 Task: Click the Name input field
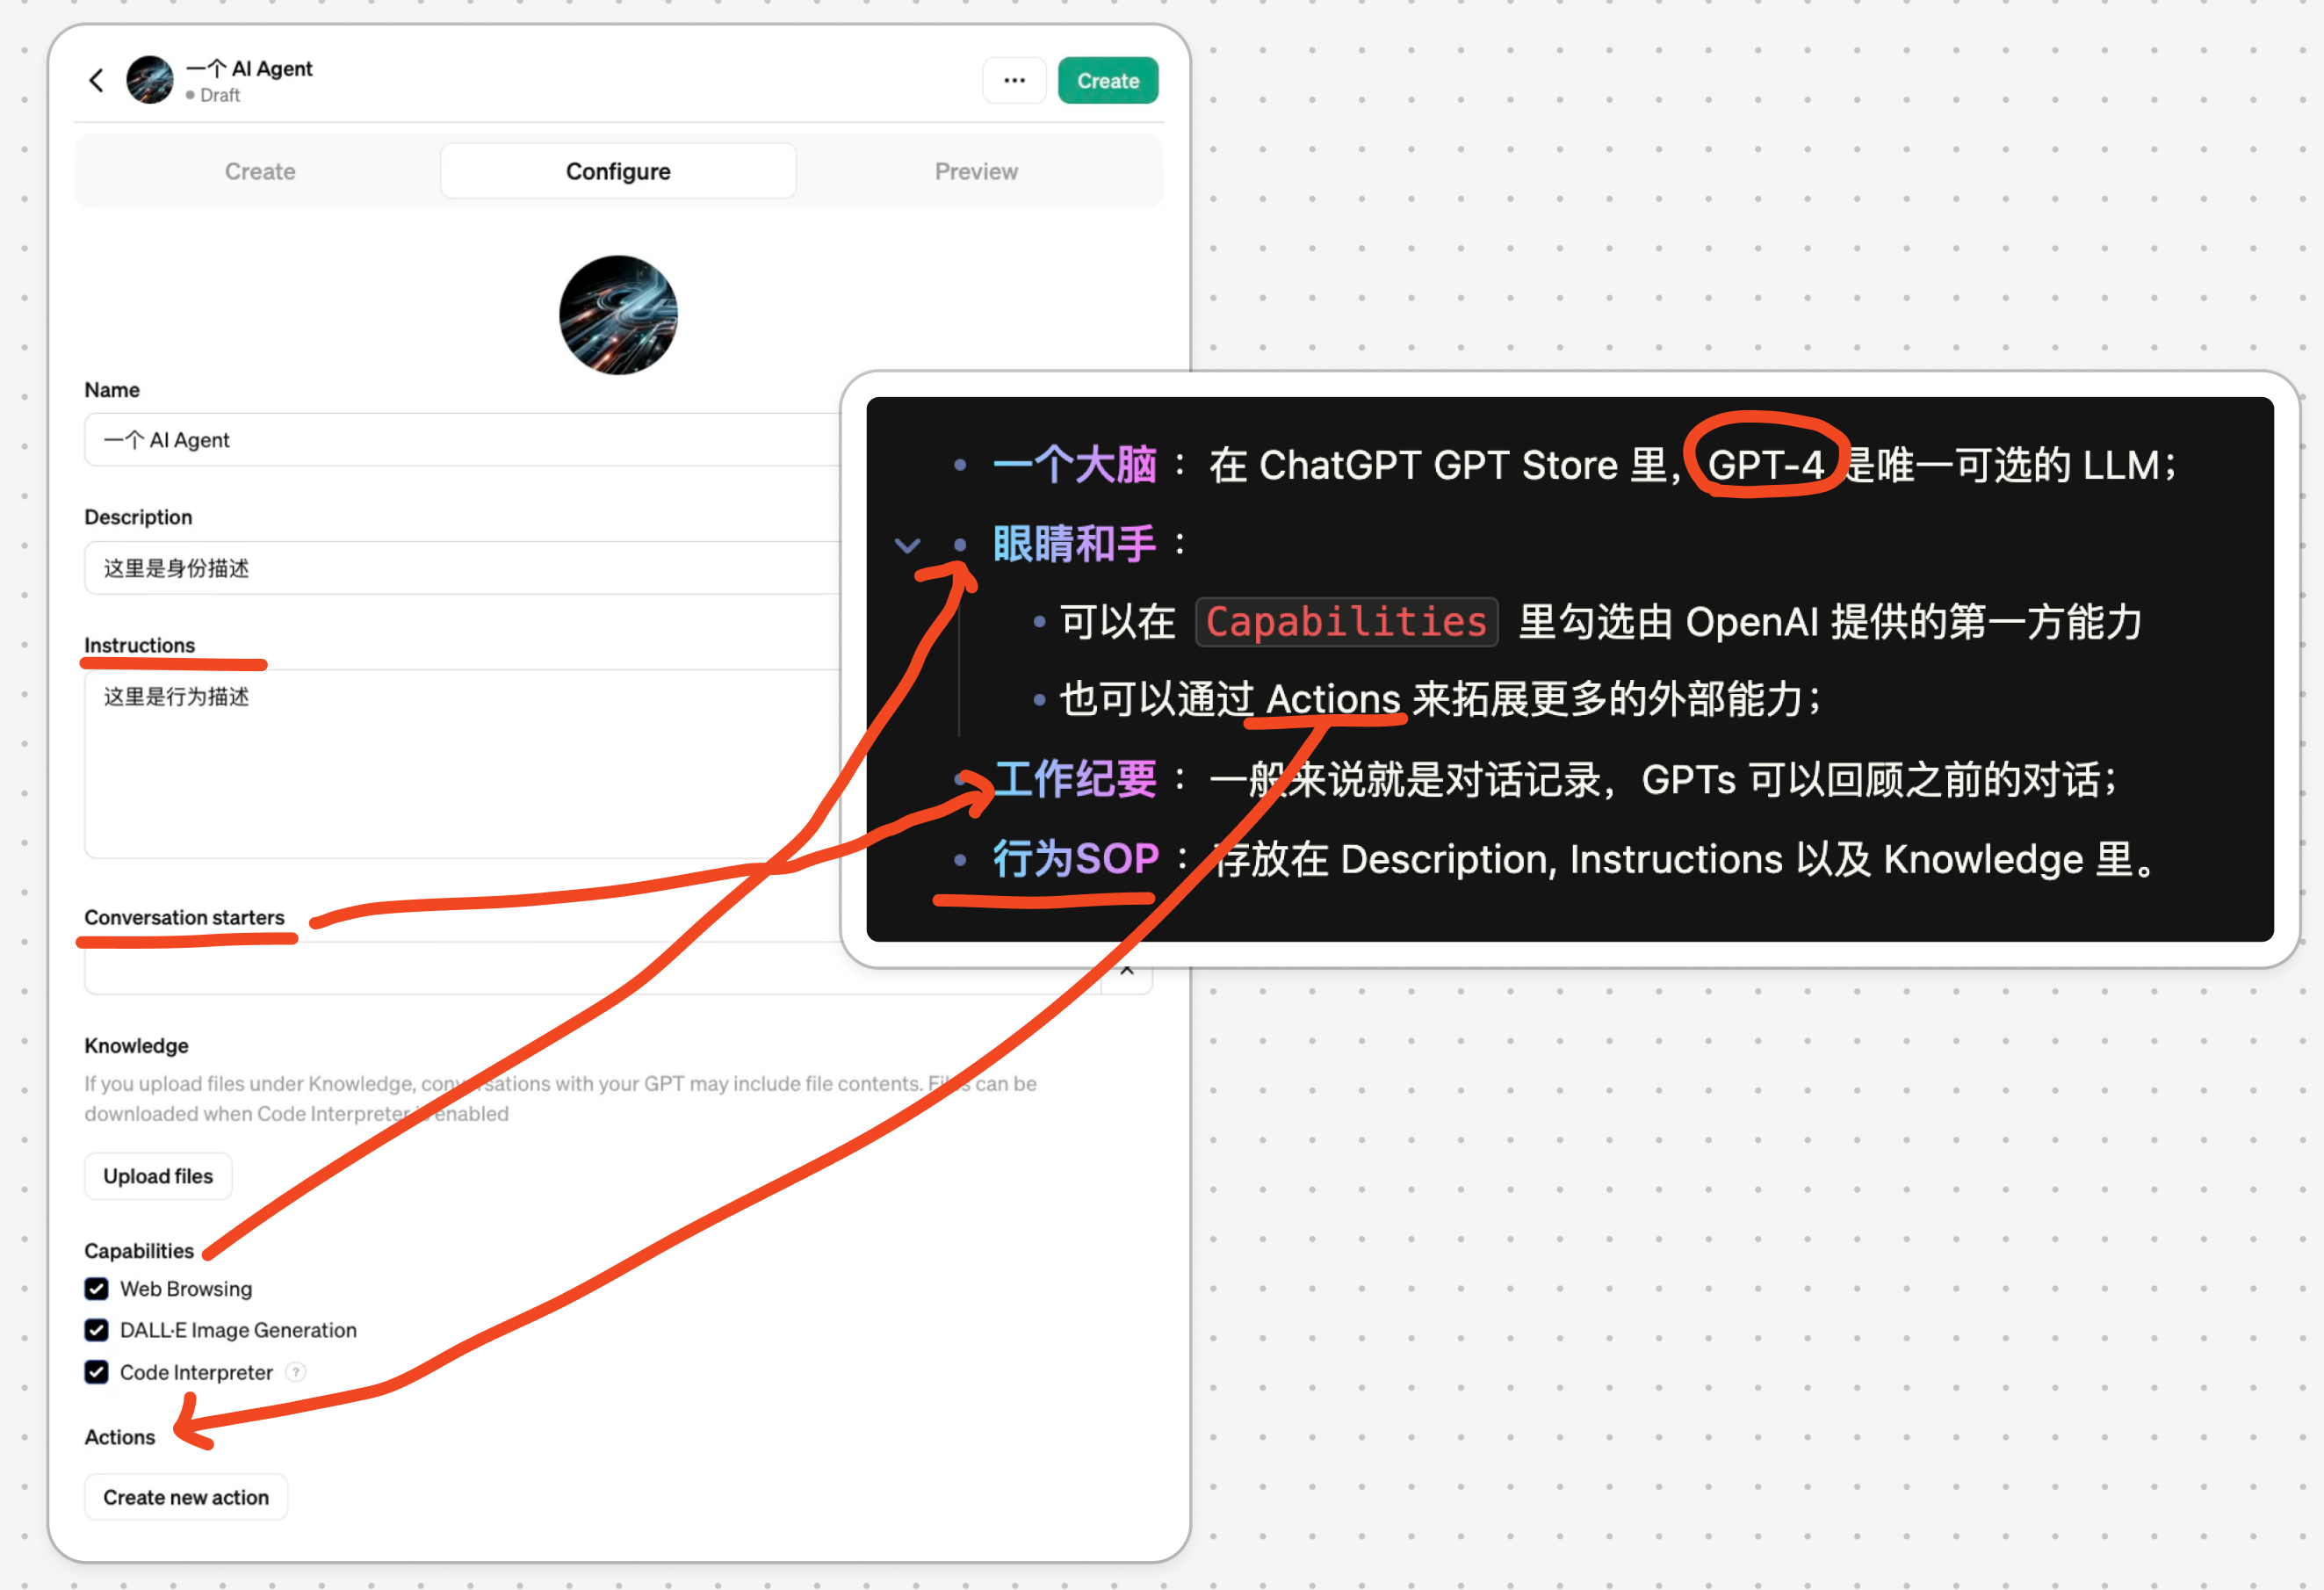(x=620, y=440)
